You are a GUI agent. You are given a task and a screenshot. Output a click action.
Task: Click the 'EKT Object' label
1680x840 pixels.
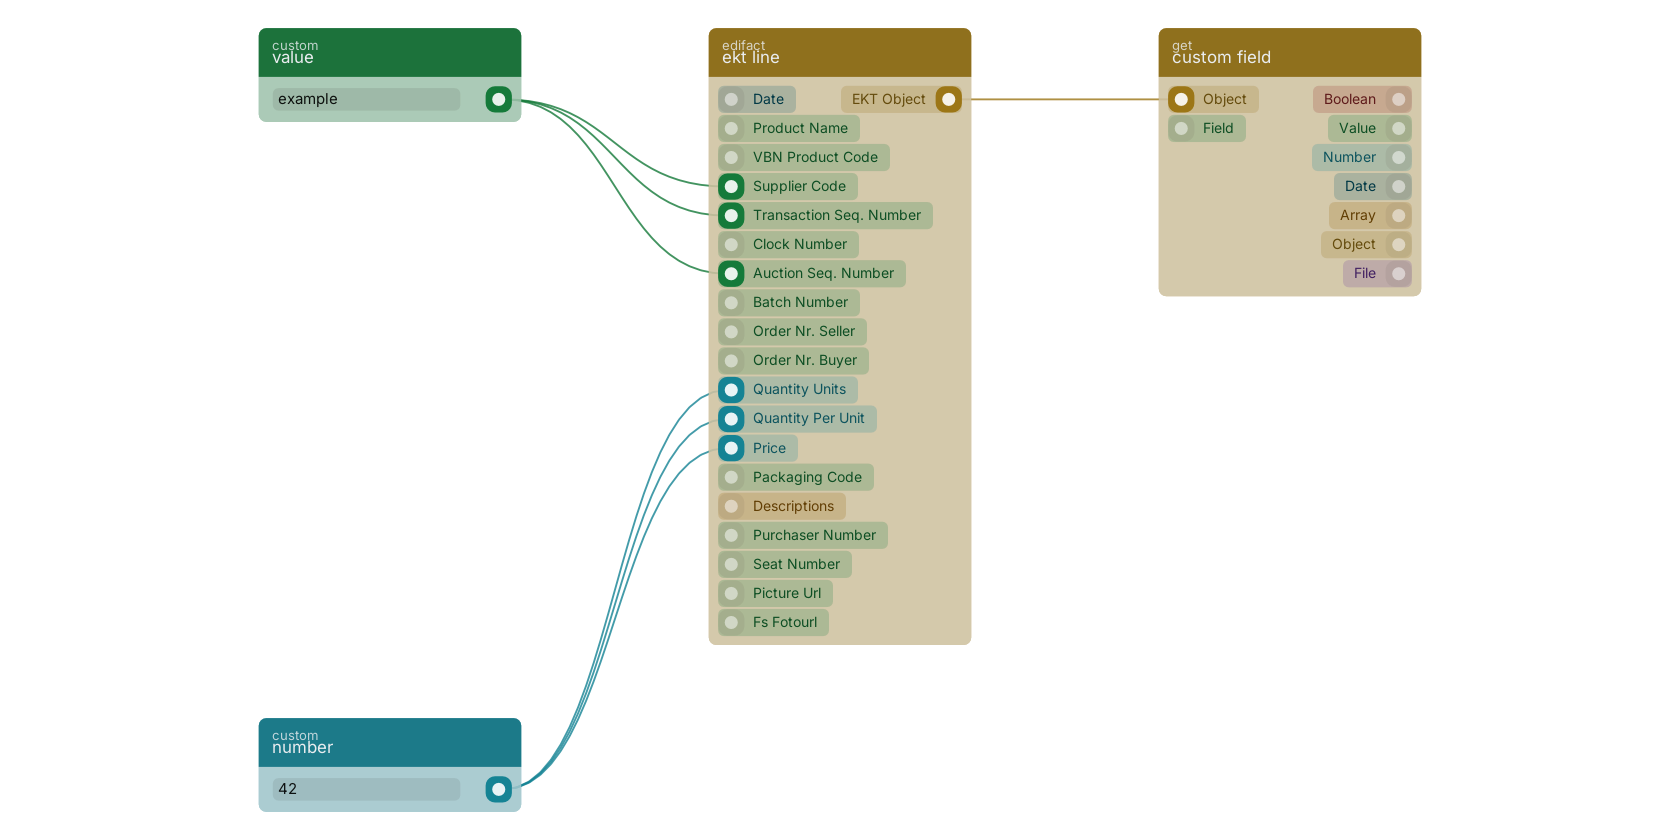pos(889,99)
